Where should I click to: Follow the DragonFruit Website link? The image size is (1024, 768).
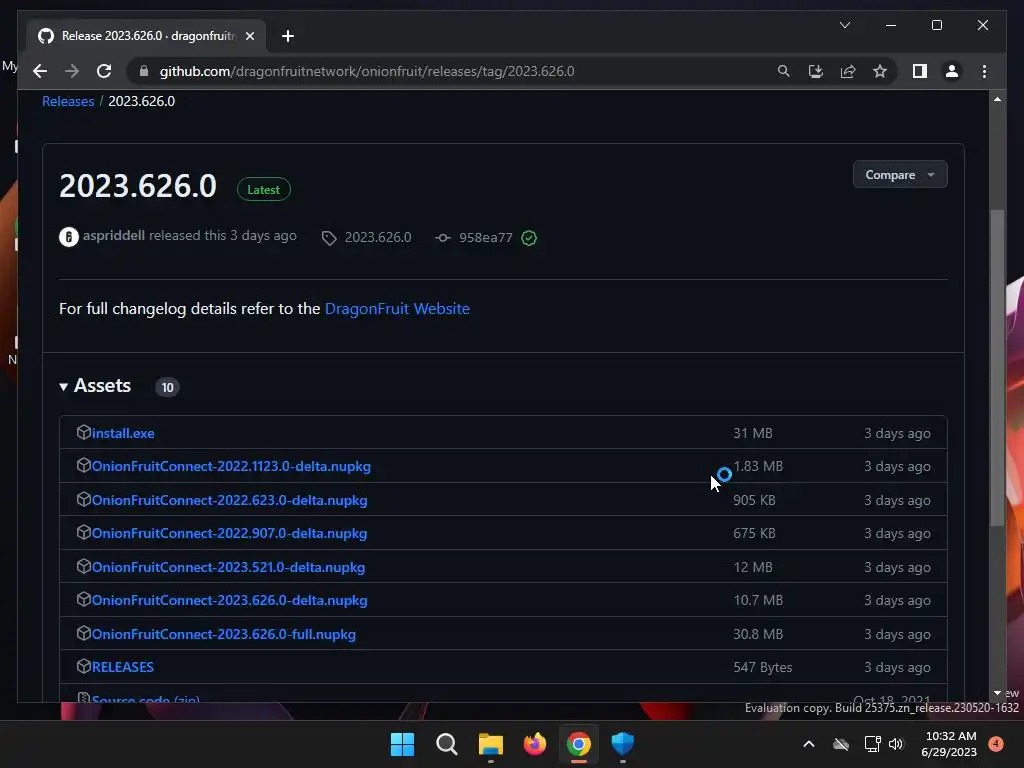coord(397,308)
